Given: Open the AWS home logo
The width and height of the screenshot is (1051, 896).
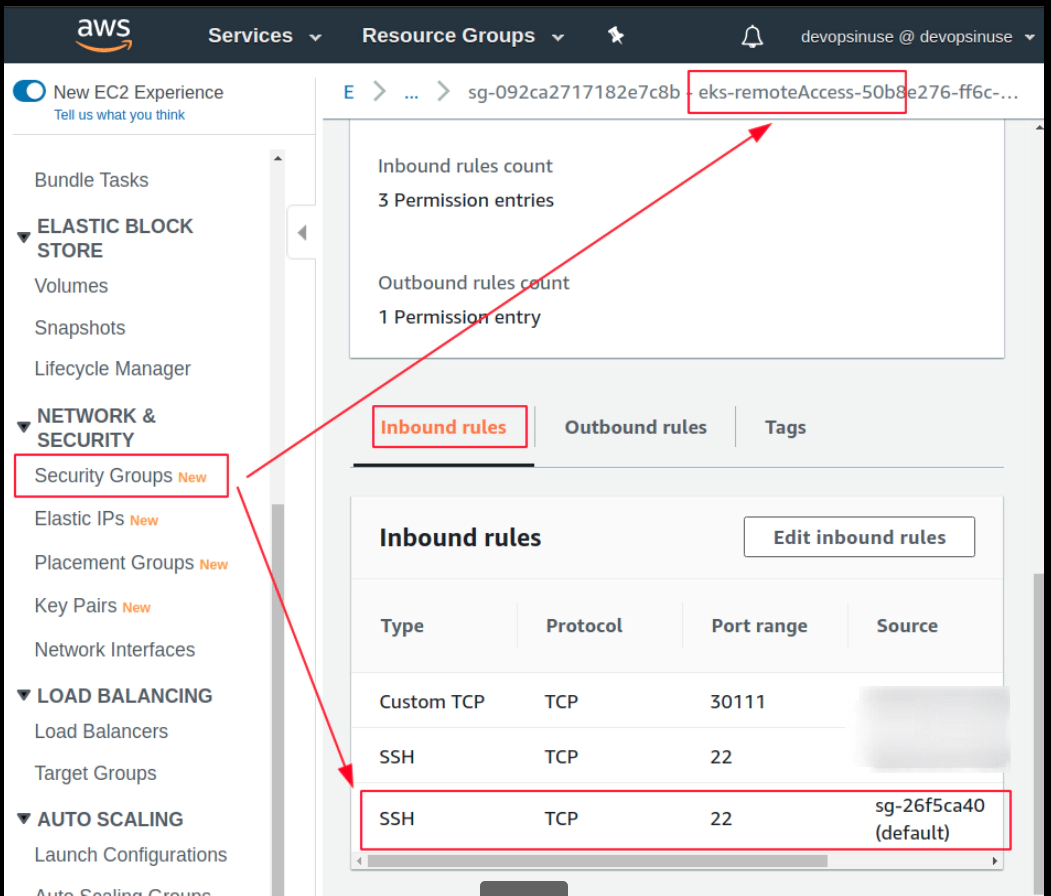Looking at the screenshot, I should point(104,35).
